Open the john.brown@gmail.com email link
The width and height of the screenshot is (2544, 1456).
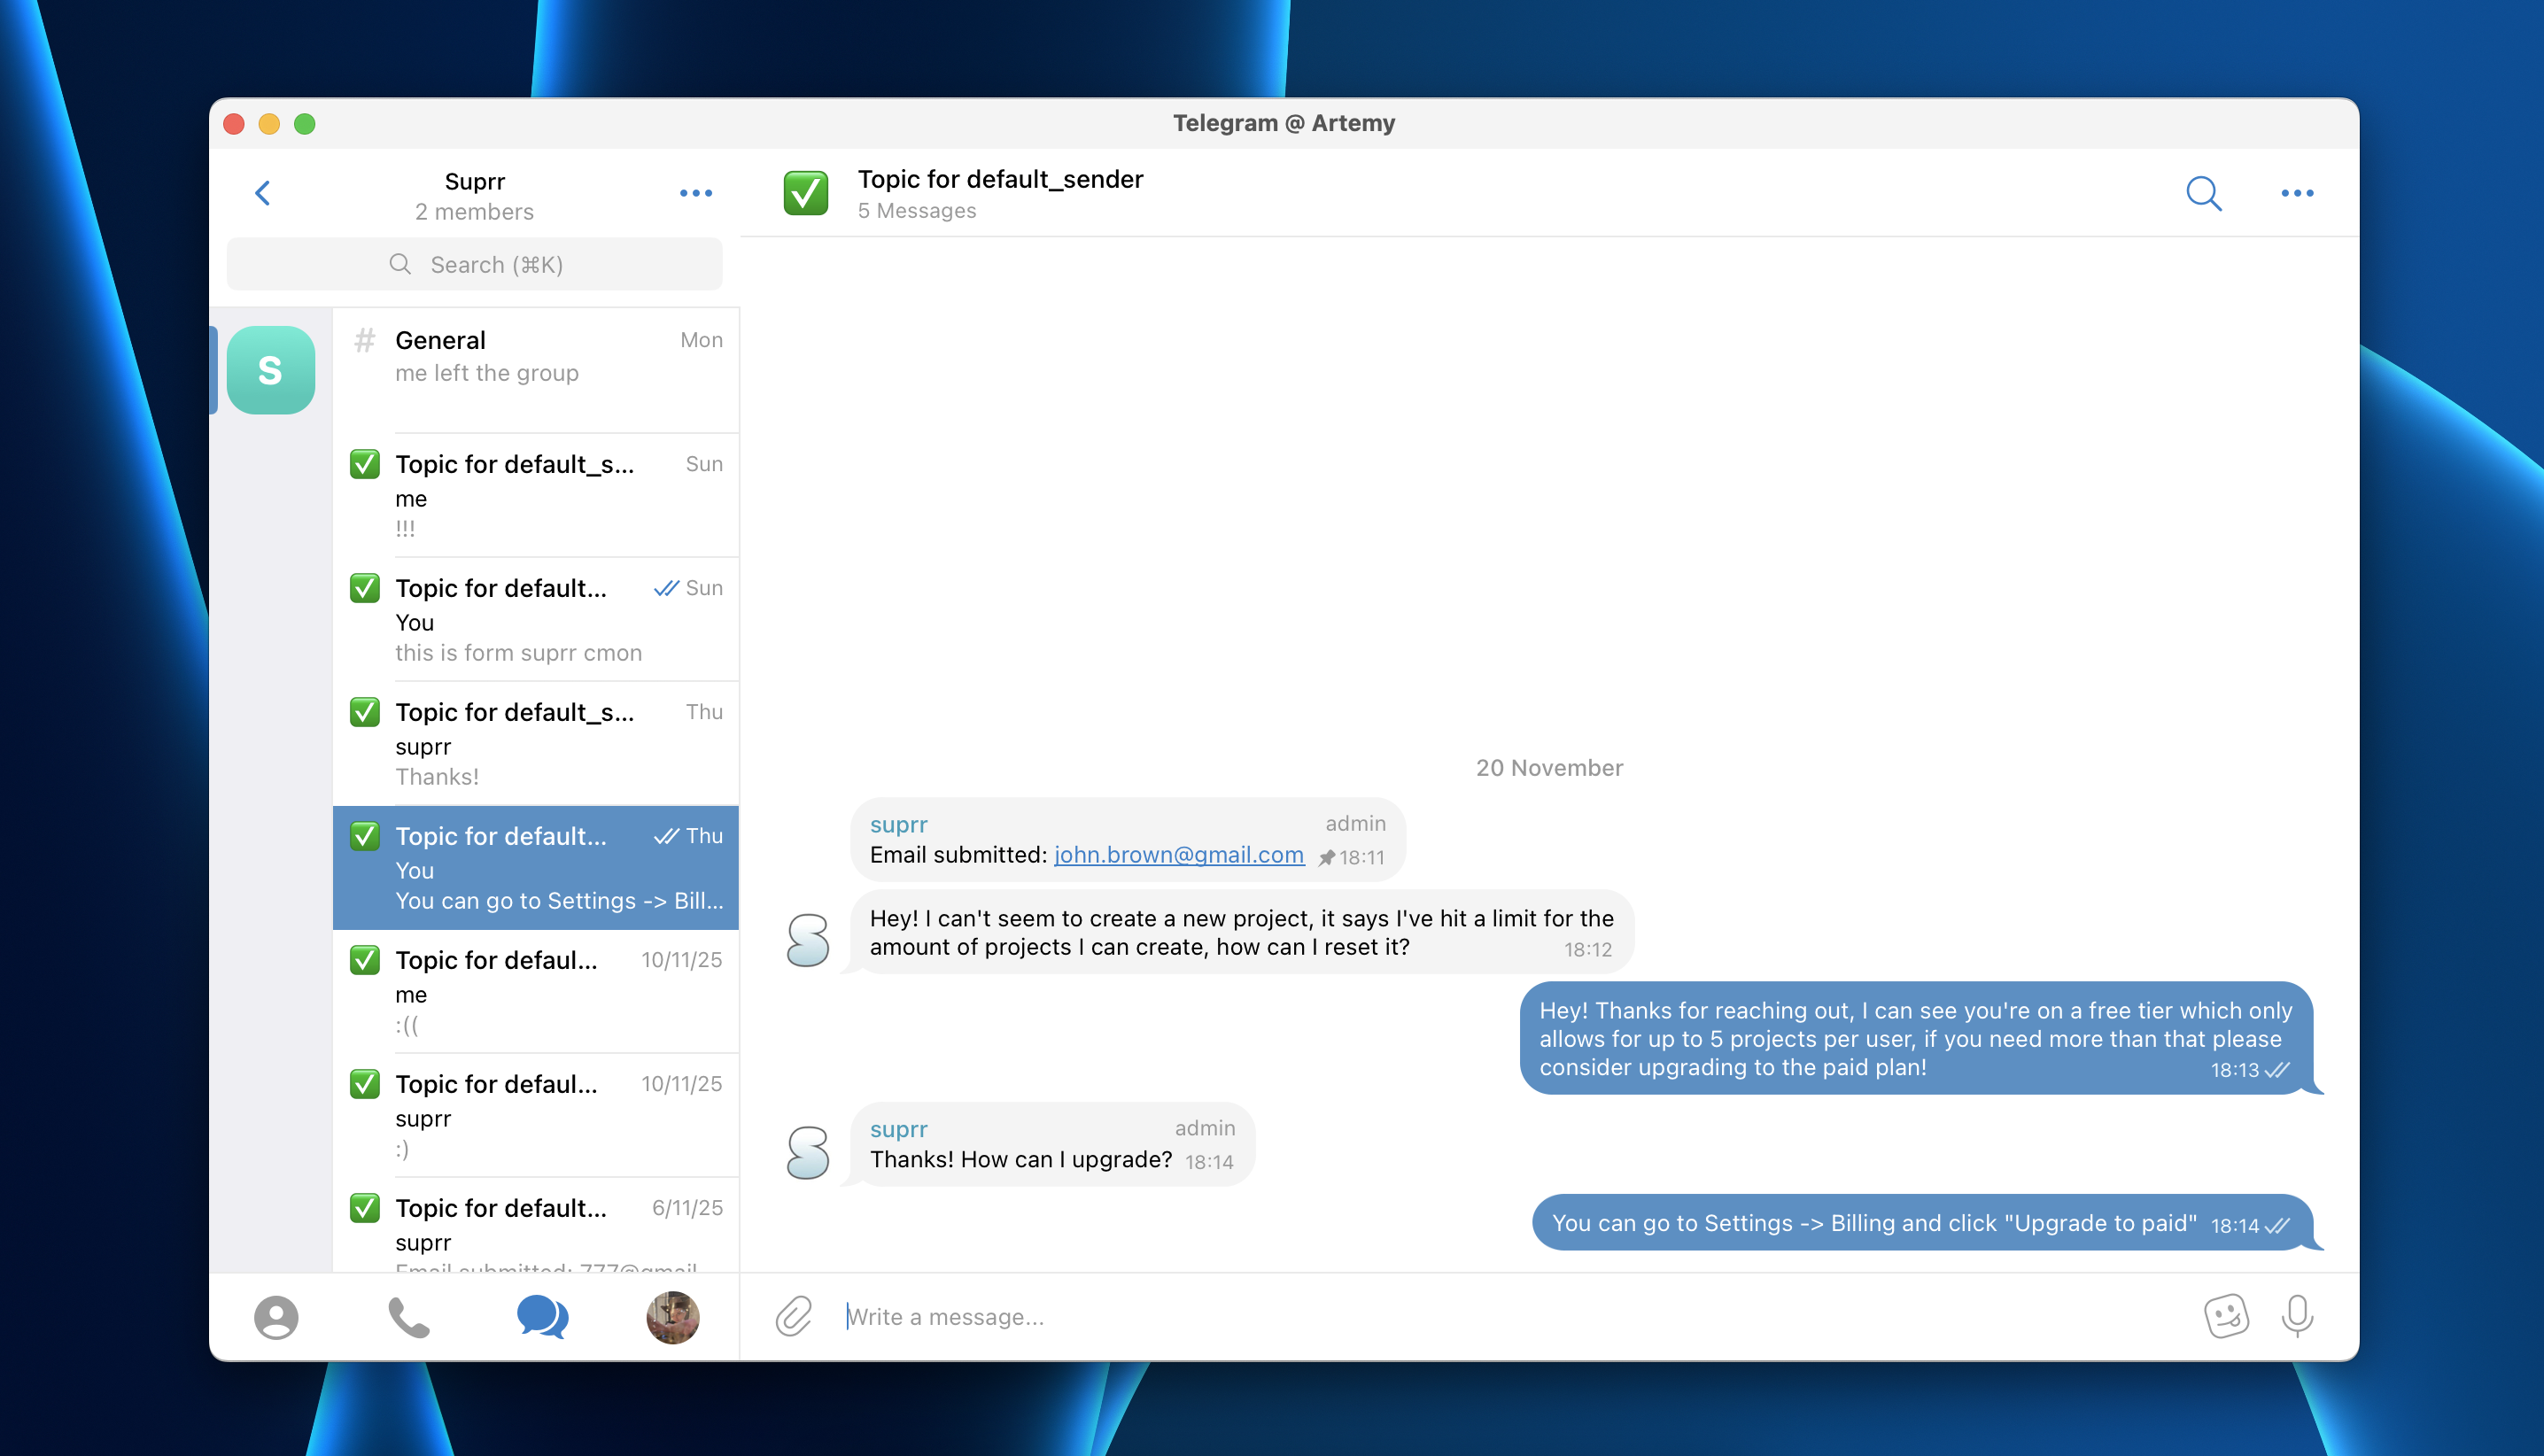1178,855
